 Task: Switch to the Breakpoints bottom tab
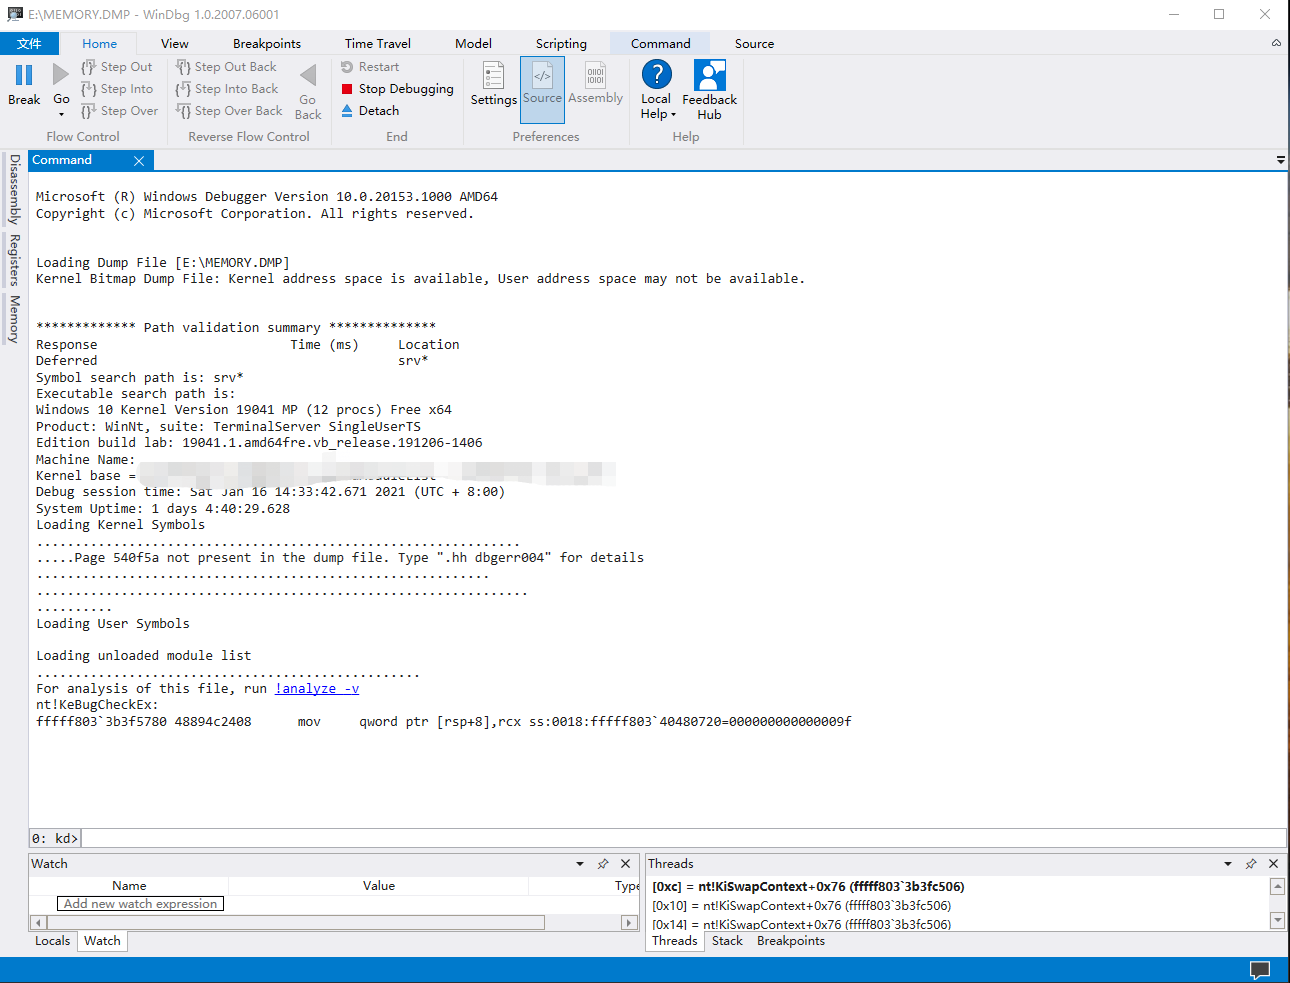pyautogui.click(x=791, y=941)
